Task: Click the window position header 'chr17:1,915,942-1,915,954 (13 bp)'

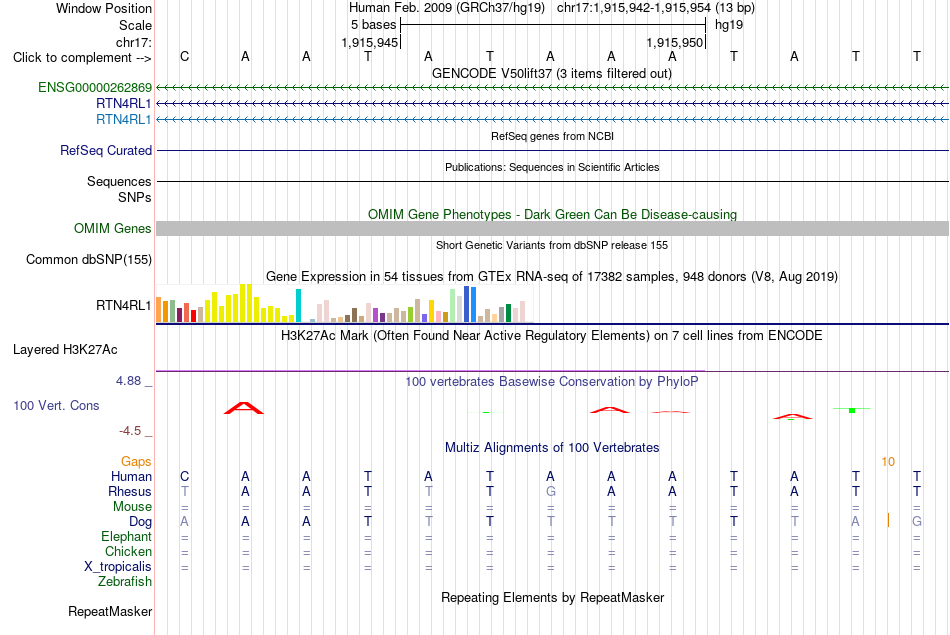Action: click(656, 8)
